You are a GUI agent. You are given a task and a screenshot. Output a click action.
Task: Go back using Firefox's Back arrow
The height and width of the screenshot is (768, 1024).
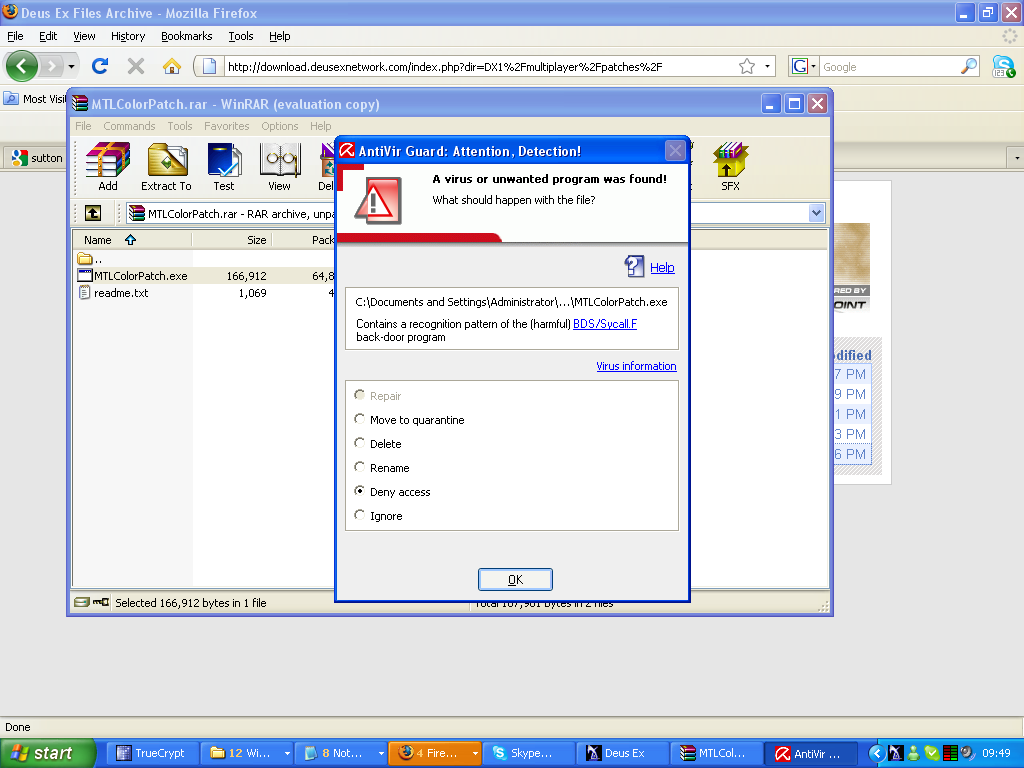[22, 66]
